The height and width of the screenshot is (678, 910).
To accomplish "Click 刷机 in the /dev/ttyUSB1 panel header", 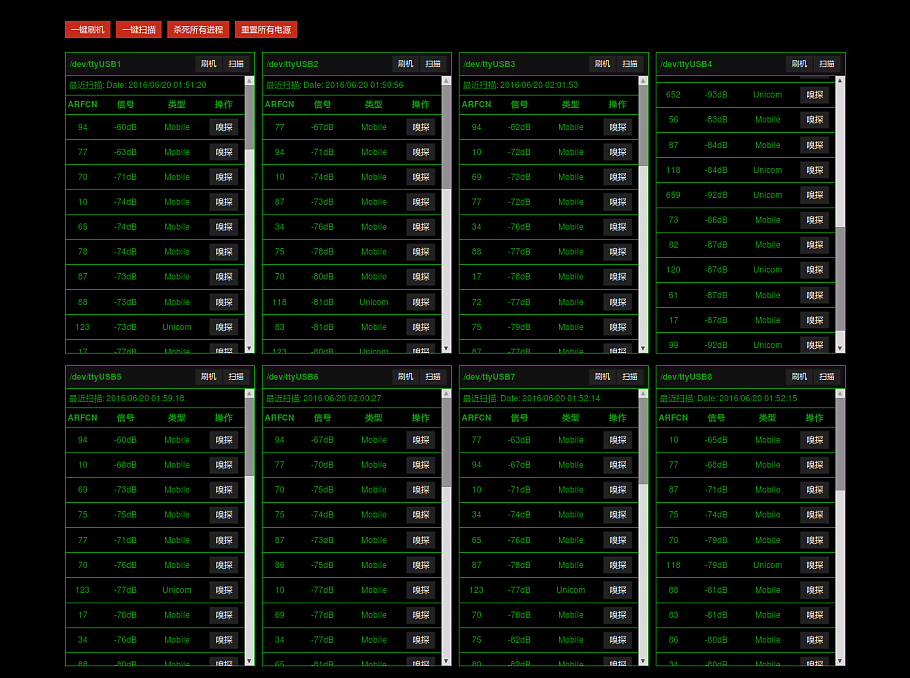I will tap(208, 64).
